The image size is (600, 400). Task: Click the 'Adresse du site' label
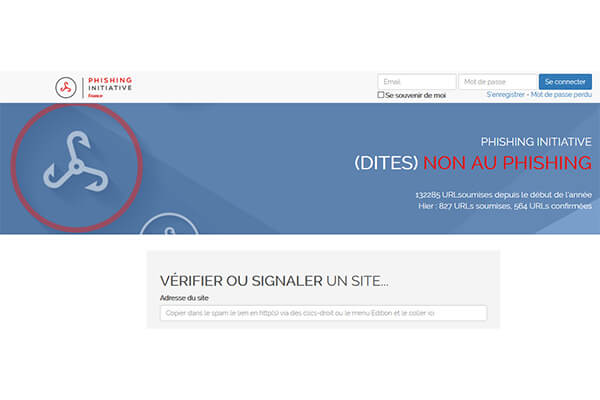(x=185, y=298)
